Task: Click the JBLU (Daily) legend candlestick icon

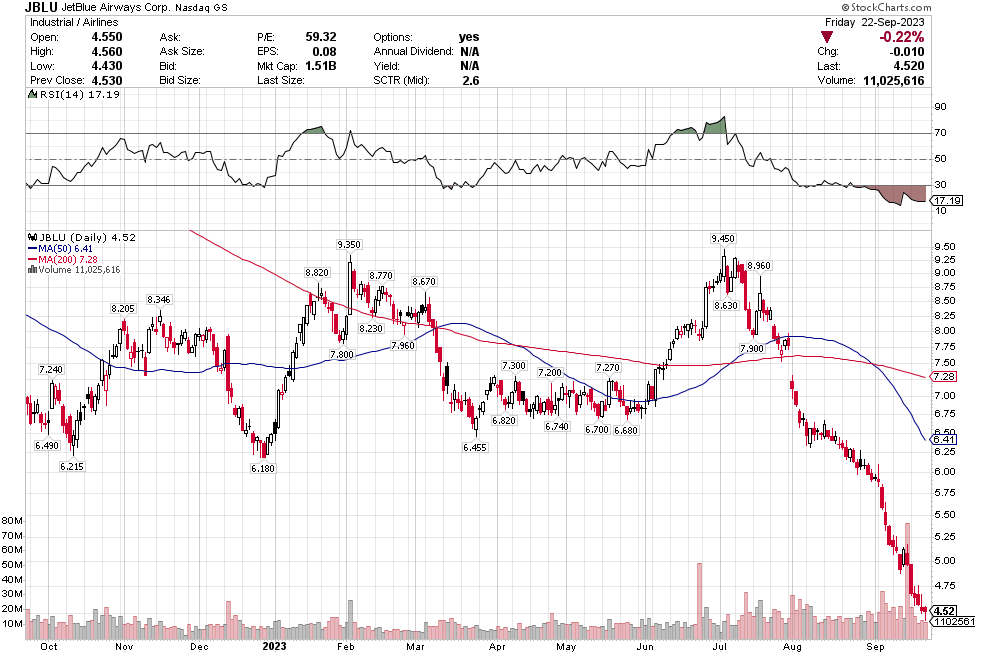Action: pos(30,237)
